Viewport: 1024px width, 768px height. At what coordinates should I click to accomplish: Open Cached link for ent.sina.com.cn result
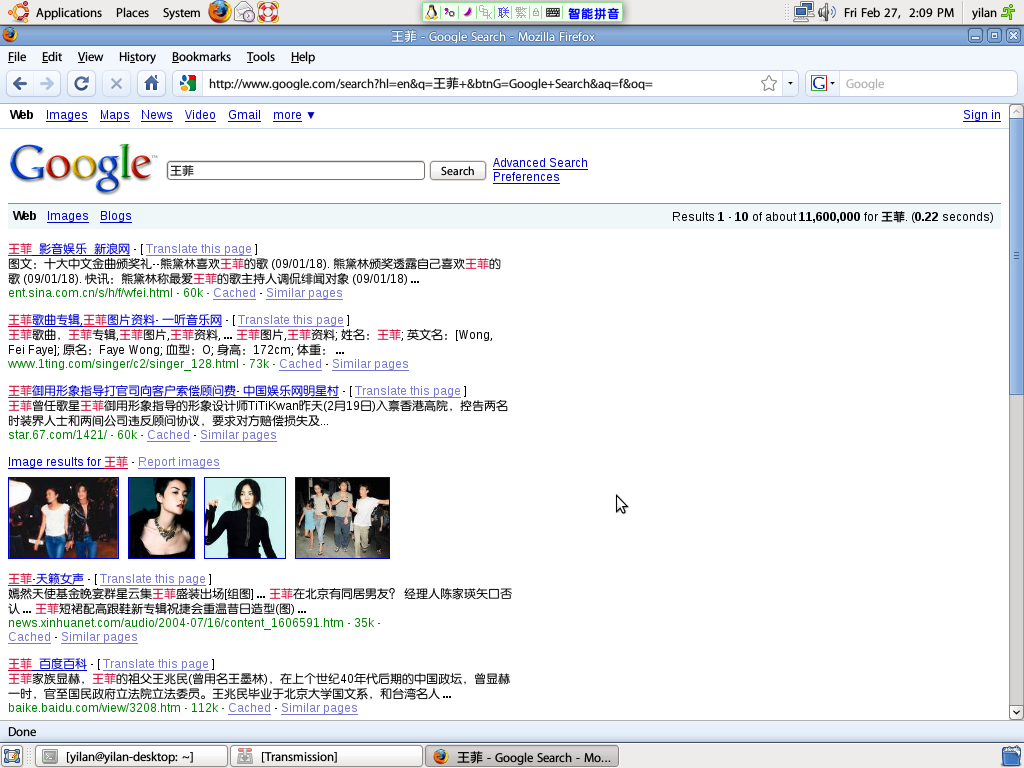coord(234,293)
